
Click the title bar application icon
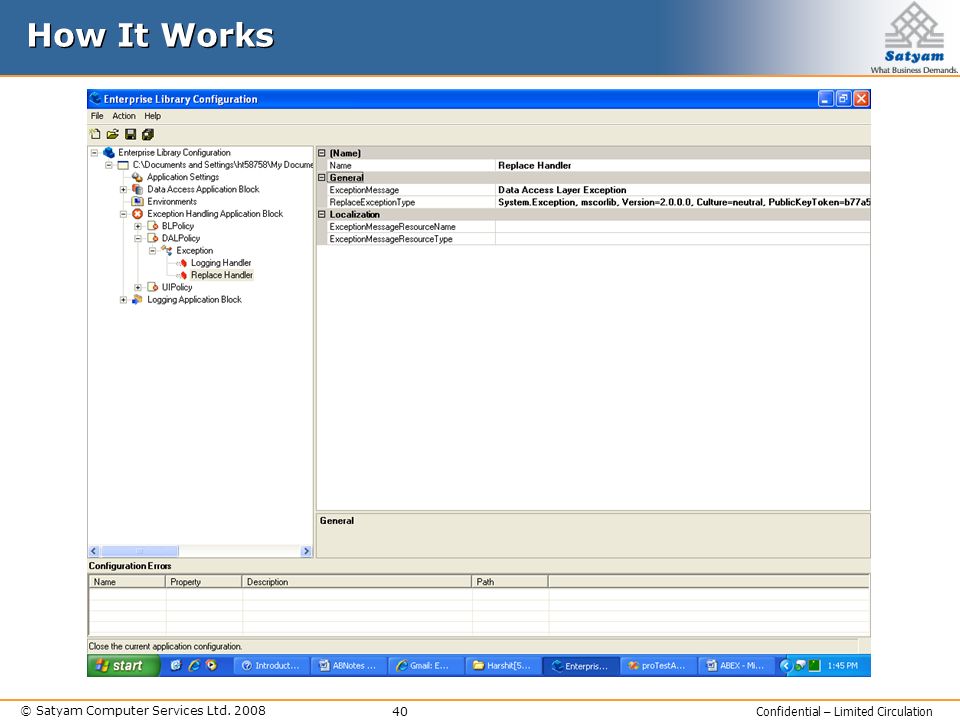point(95,99)
